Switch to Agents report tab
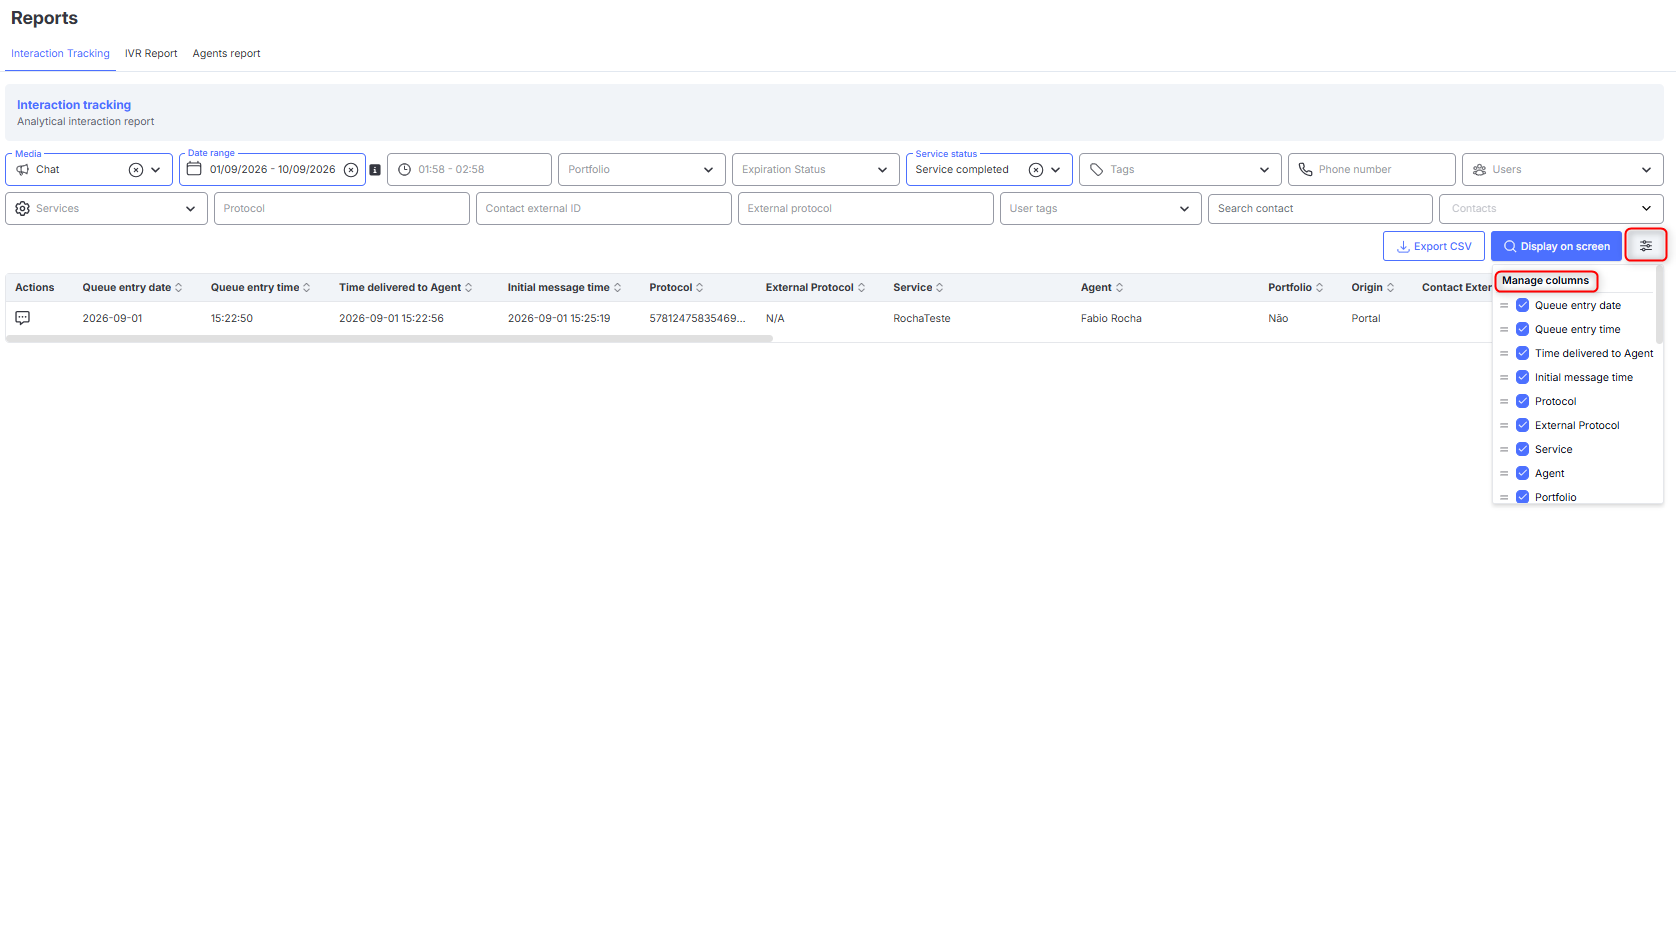Viewport: 1676px width, 930px height. [x=226, y=54]
